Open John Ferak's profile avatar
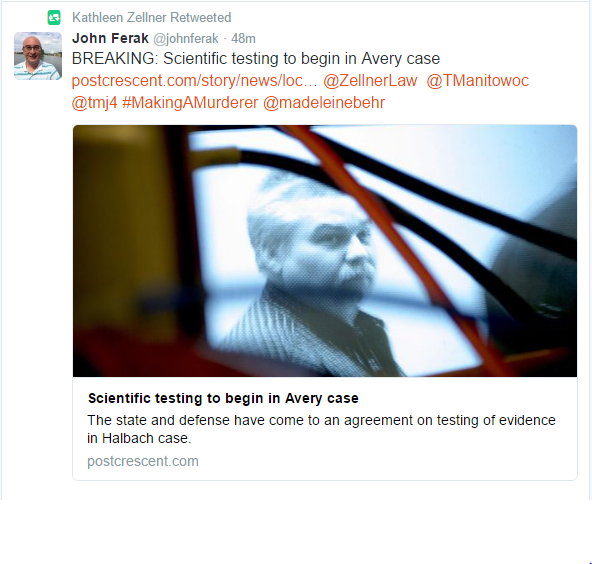 (38, 56)
